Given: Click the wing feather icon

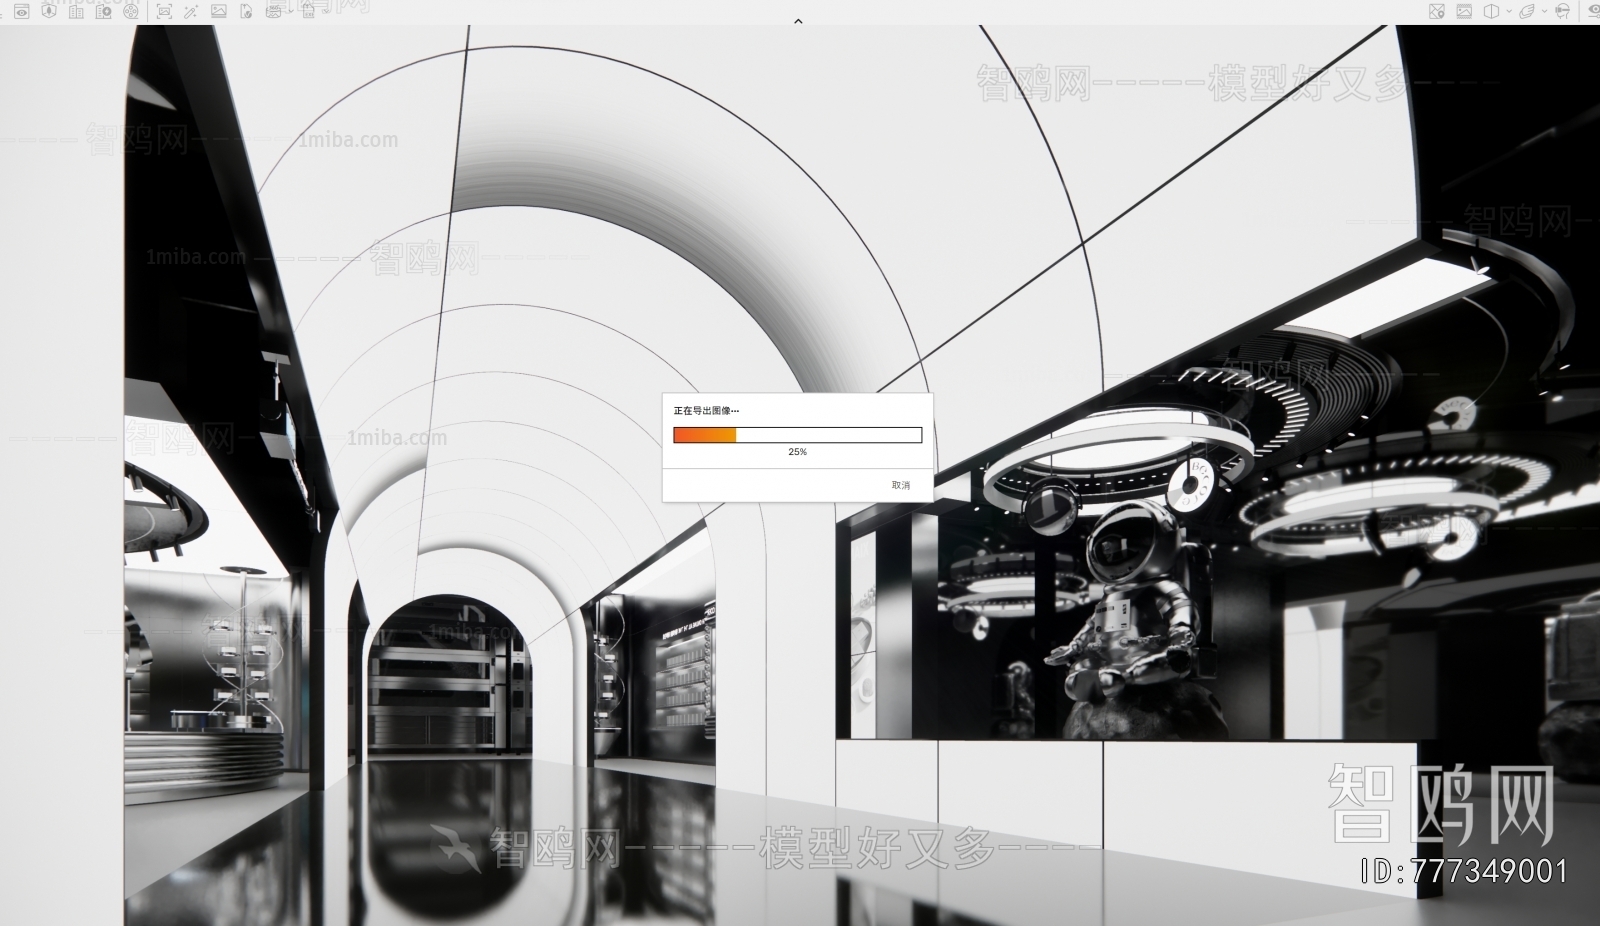Looking at the screenshot, I should pyautogui.click(x=1527, y=11).
